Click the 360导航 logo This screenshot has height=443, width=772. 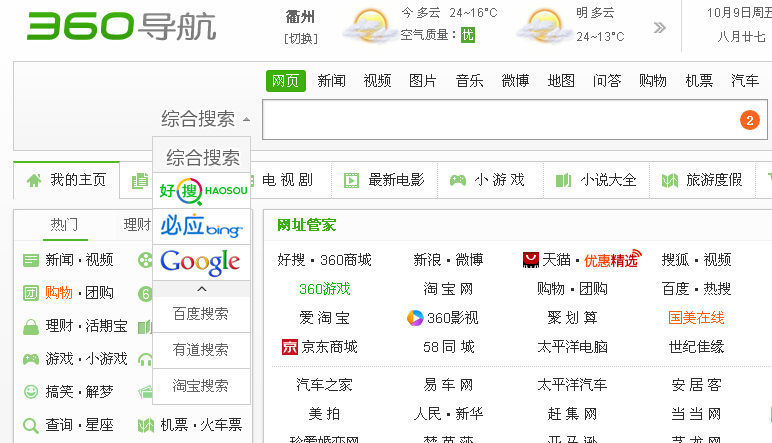(122, 26)
